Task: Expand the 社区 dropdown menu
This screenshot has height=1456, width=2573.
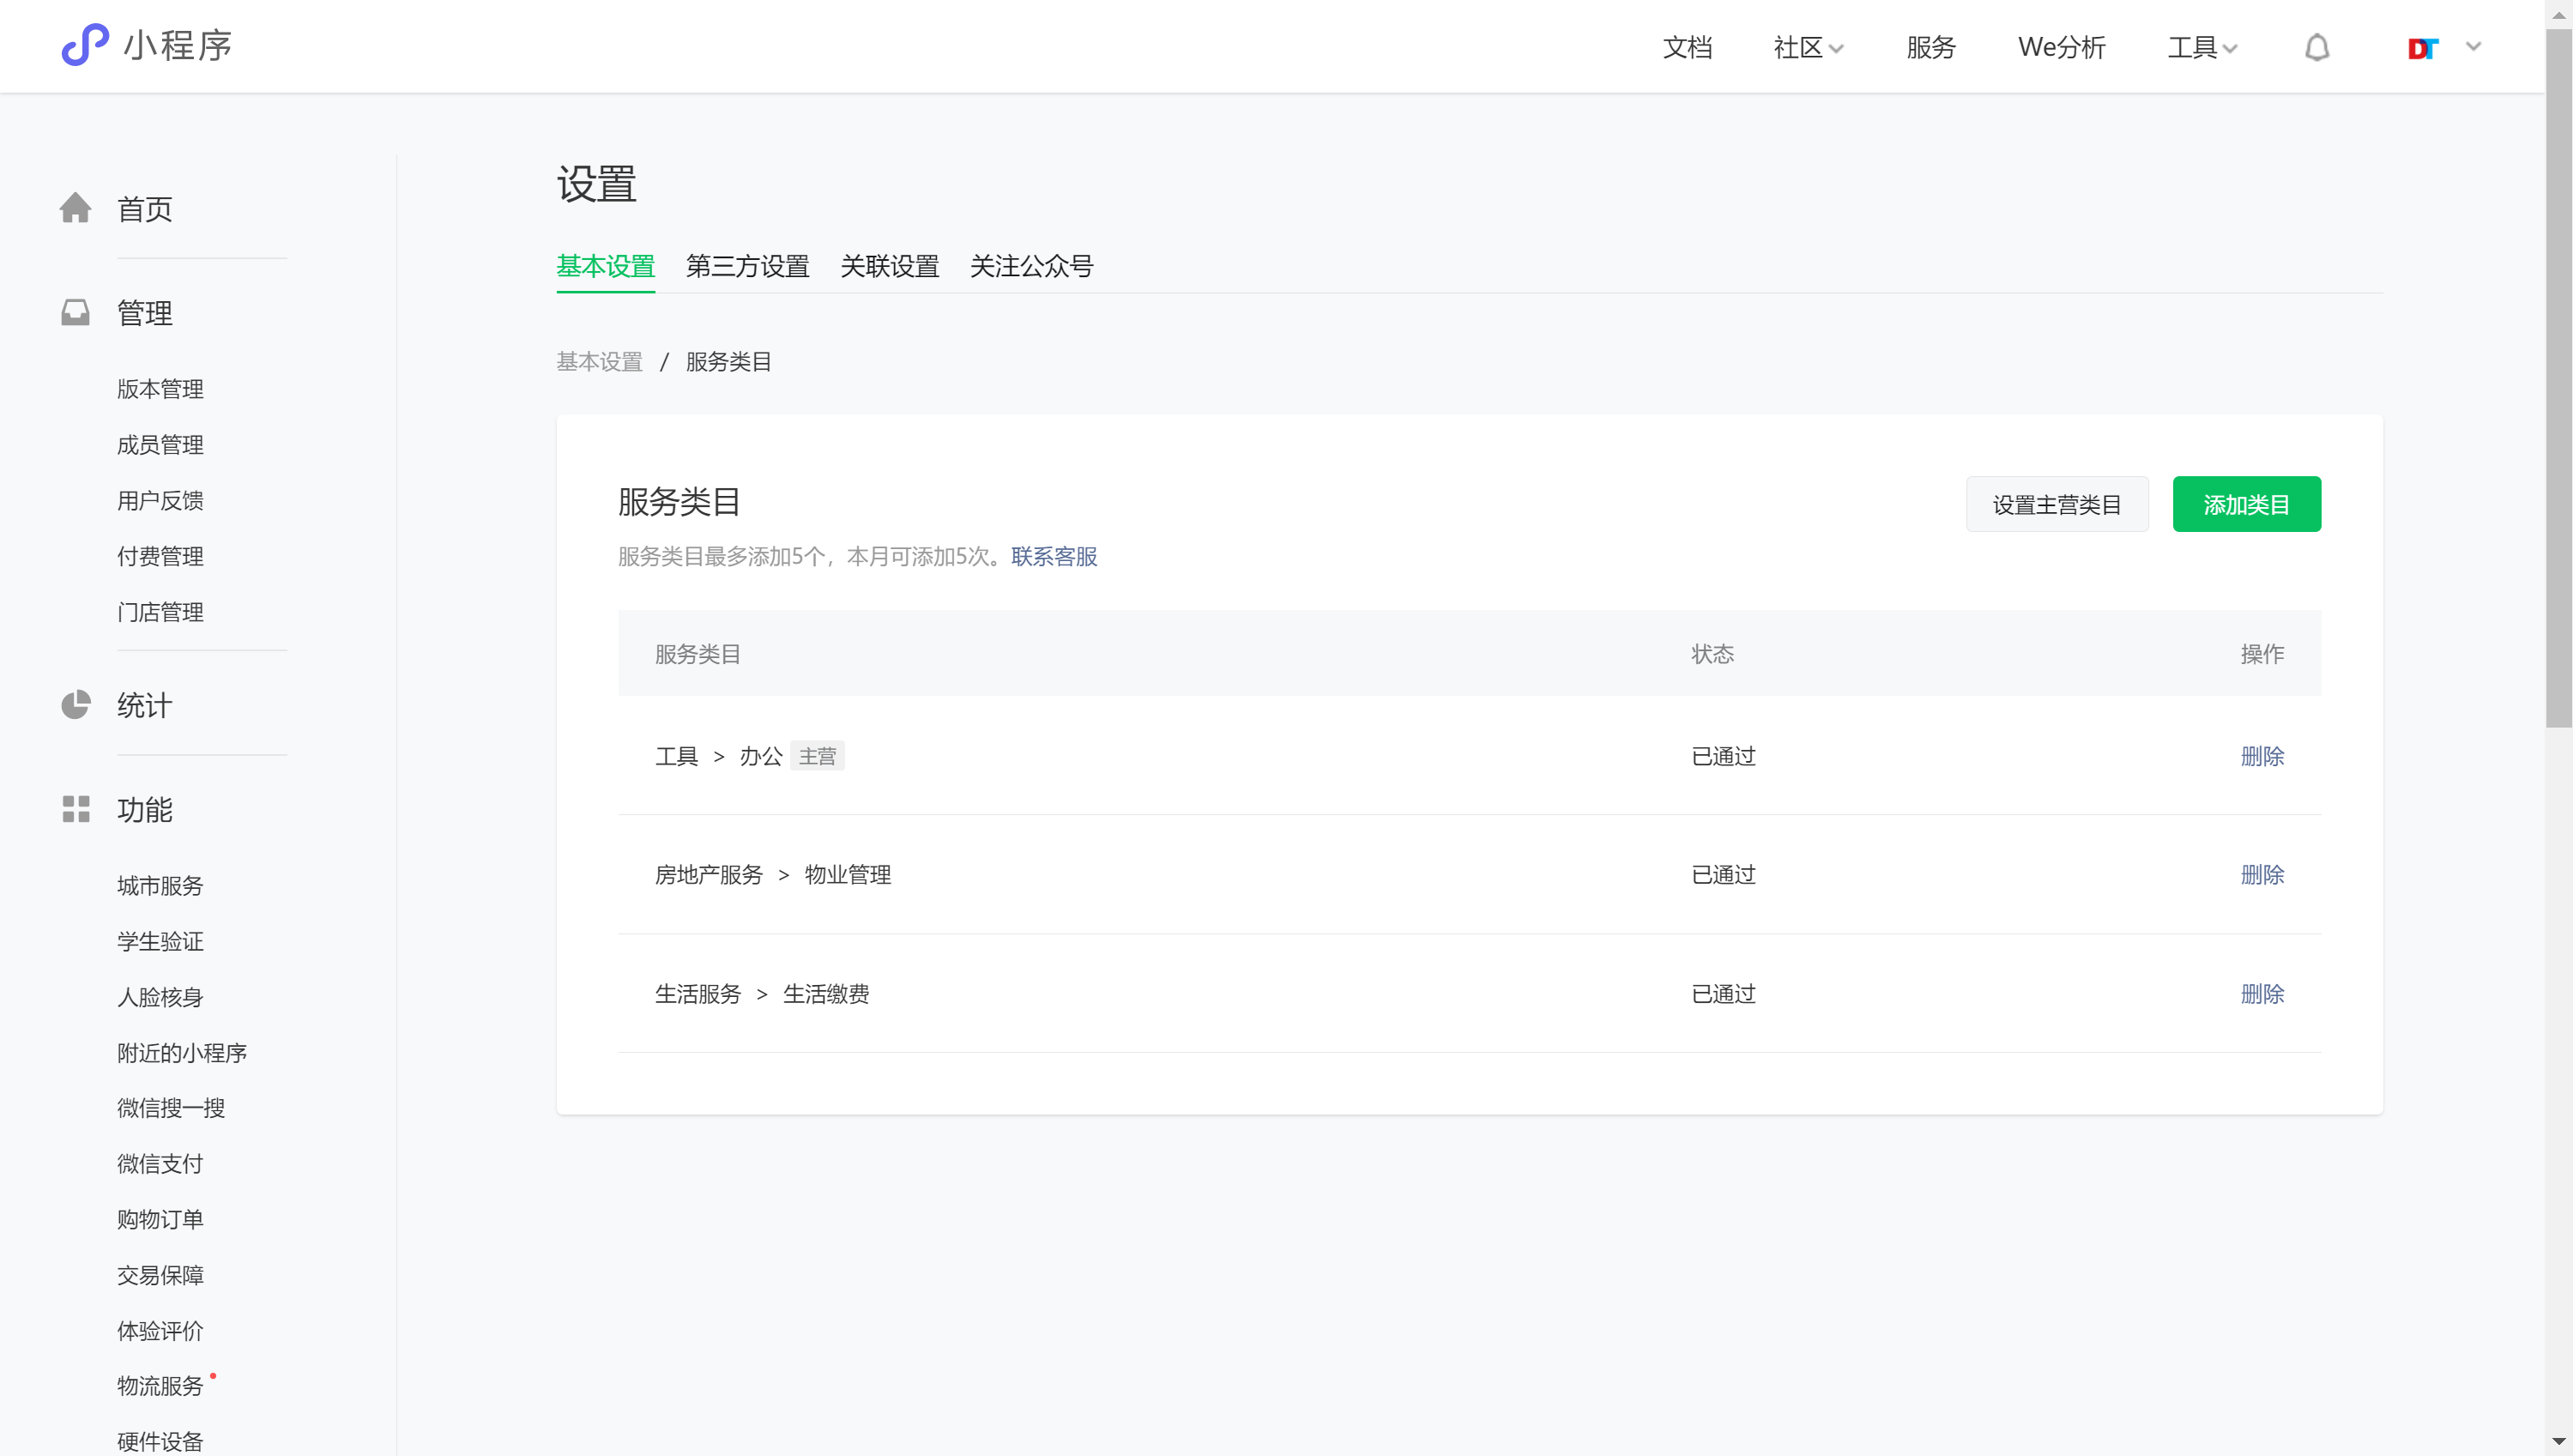Action: 1808,47
